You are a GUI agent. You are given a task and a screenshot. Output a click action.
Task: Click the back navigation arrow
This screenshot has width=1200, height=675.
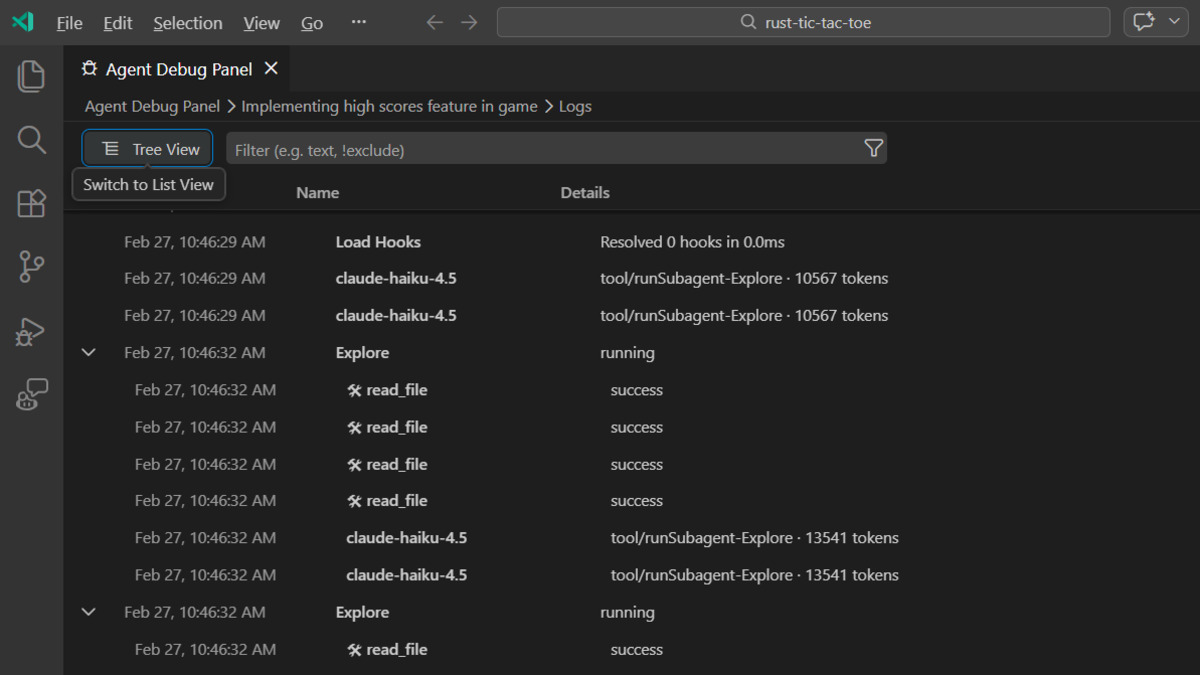434,21
